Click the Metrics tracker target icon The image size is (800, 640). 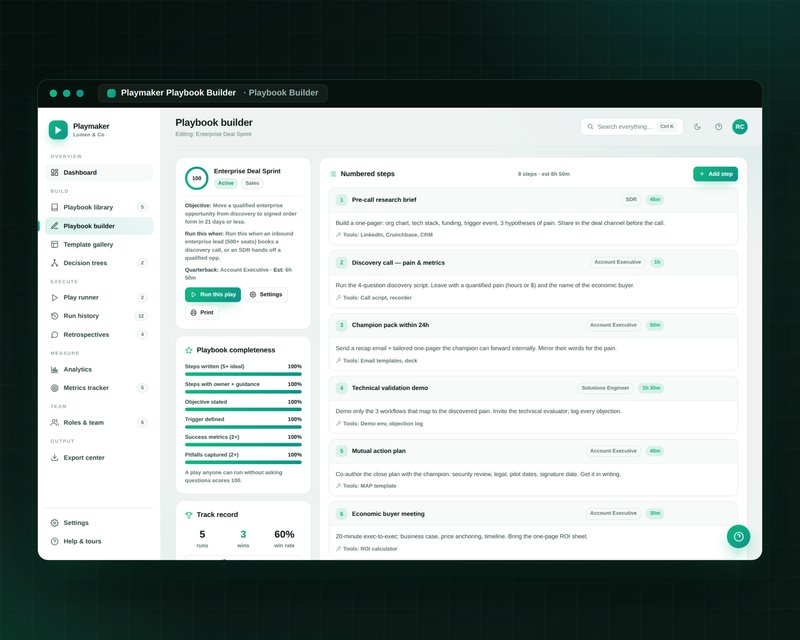click(x=55, y=388)
